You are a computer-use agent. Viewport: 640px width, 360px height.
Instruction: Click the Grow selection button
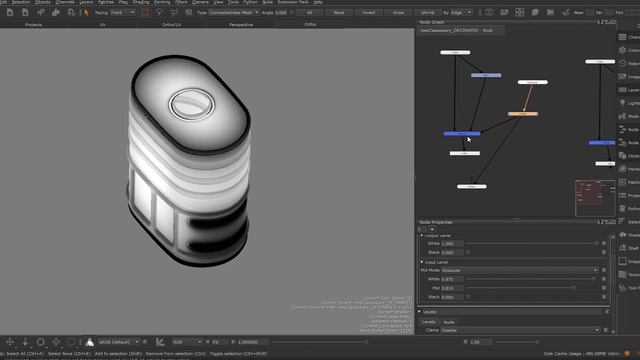pyautogui.click(x=398, y=13)
